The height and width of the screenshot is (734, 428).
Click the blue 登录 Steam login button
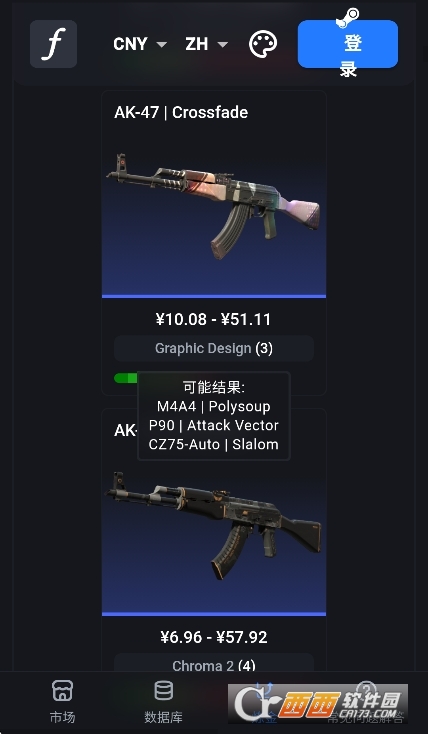point(348,44)
